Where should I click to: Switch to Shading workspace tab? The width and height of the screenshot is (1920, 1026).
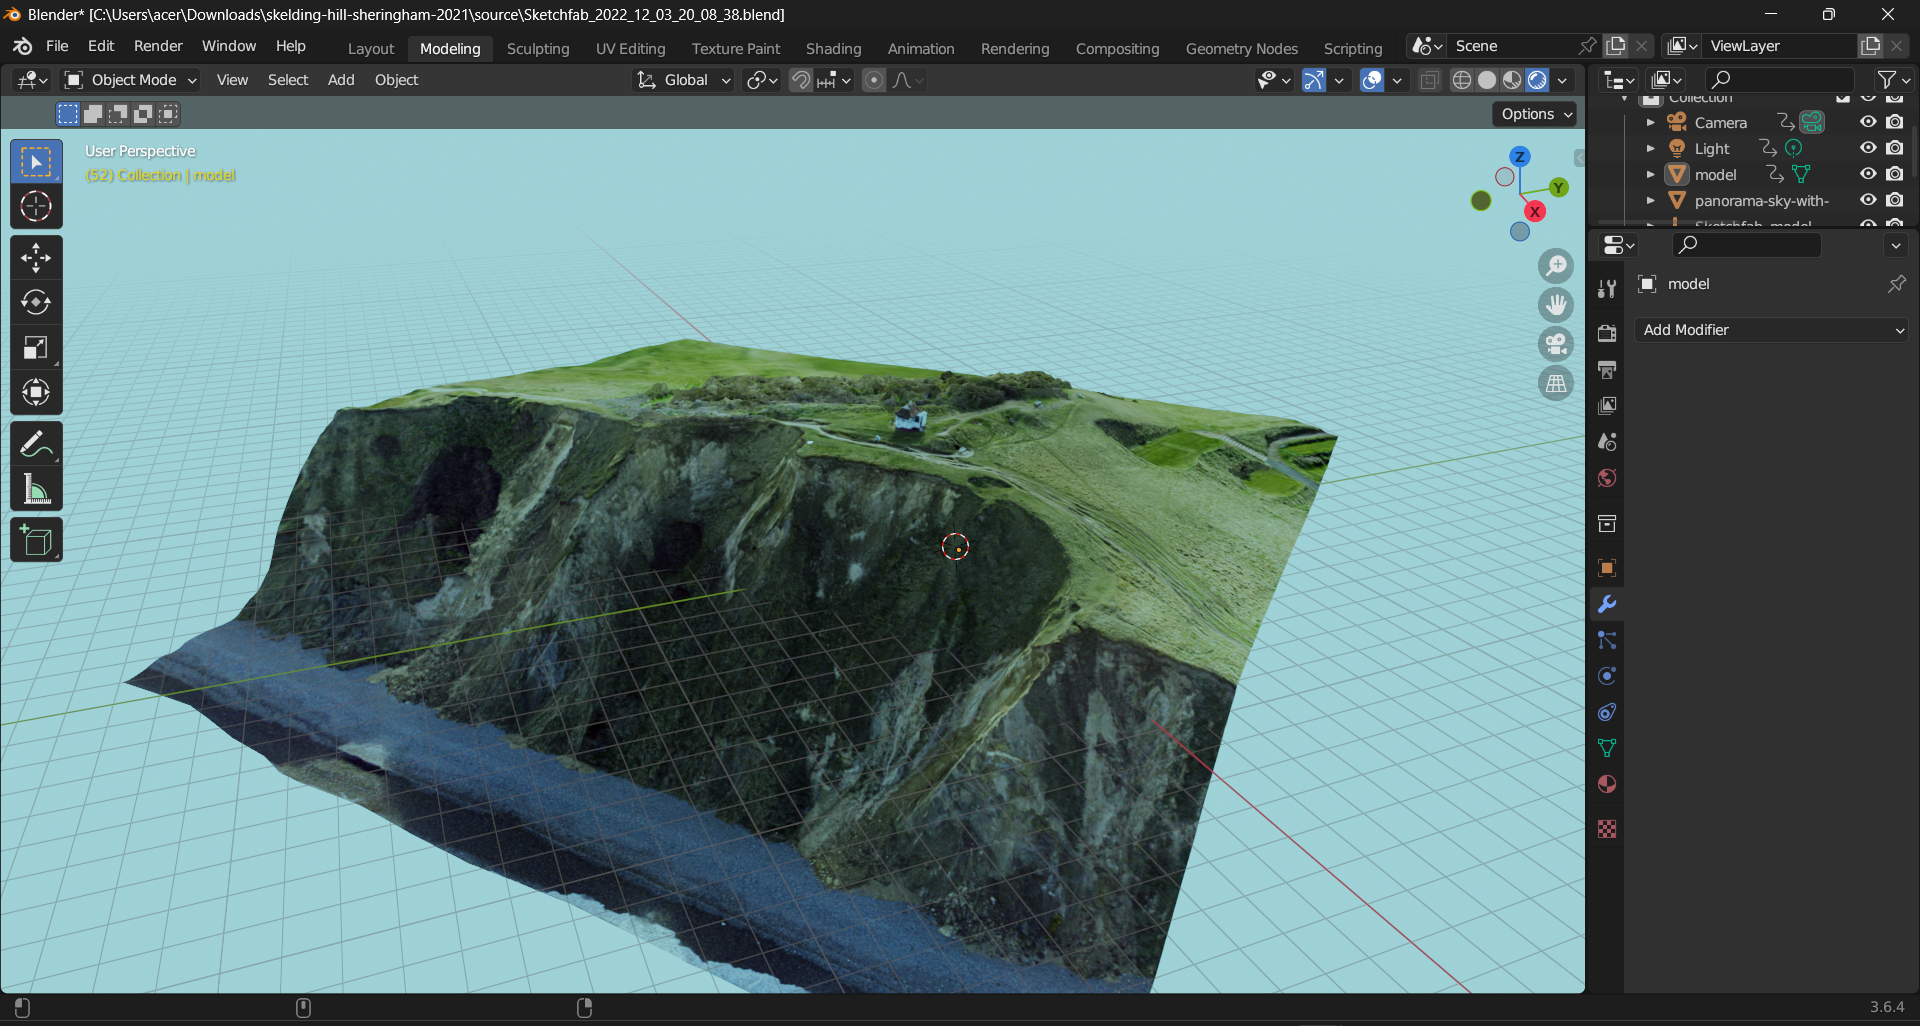point(833,48)
